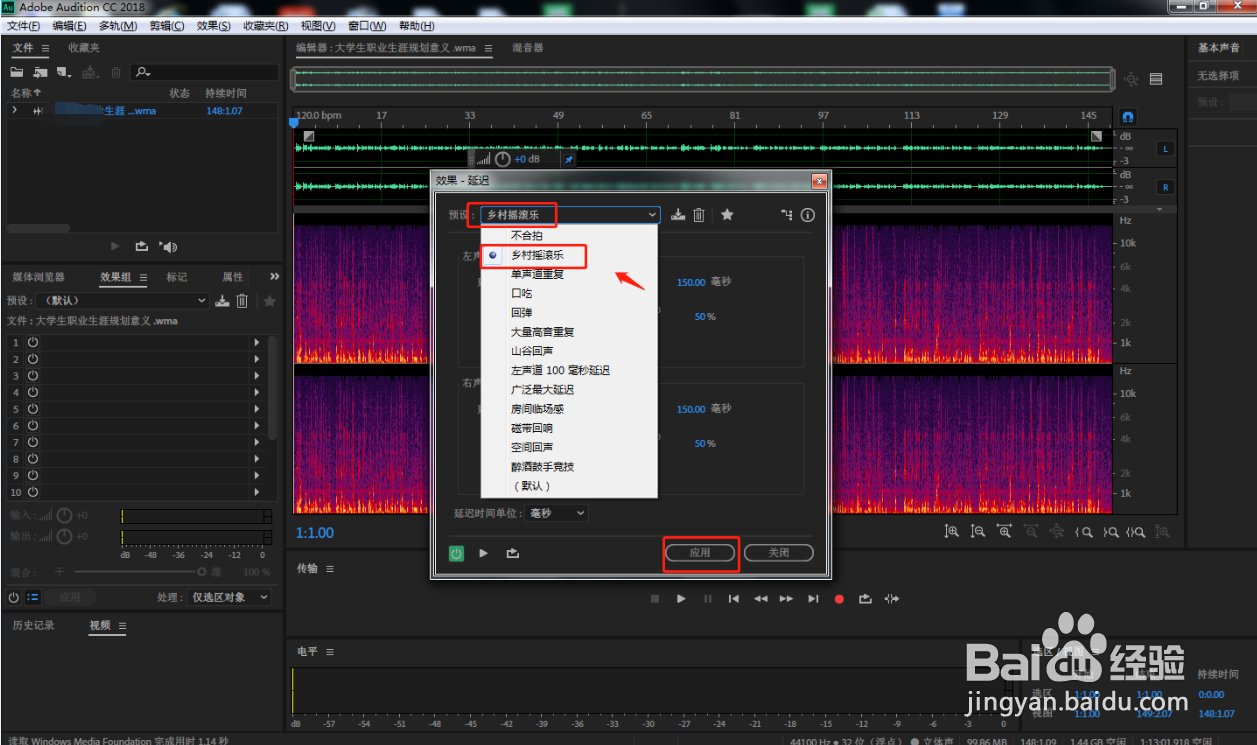This screenshot has width=1257, height=745.
Task: Toggle effects rack main power button
Action: pos(13,597)
